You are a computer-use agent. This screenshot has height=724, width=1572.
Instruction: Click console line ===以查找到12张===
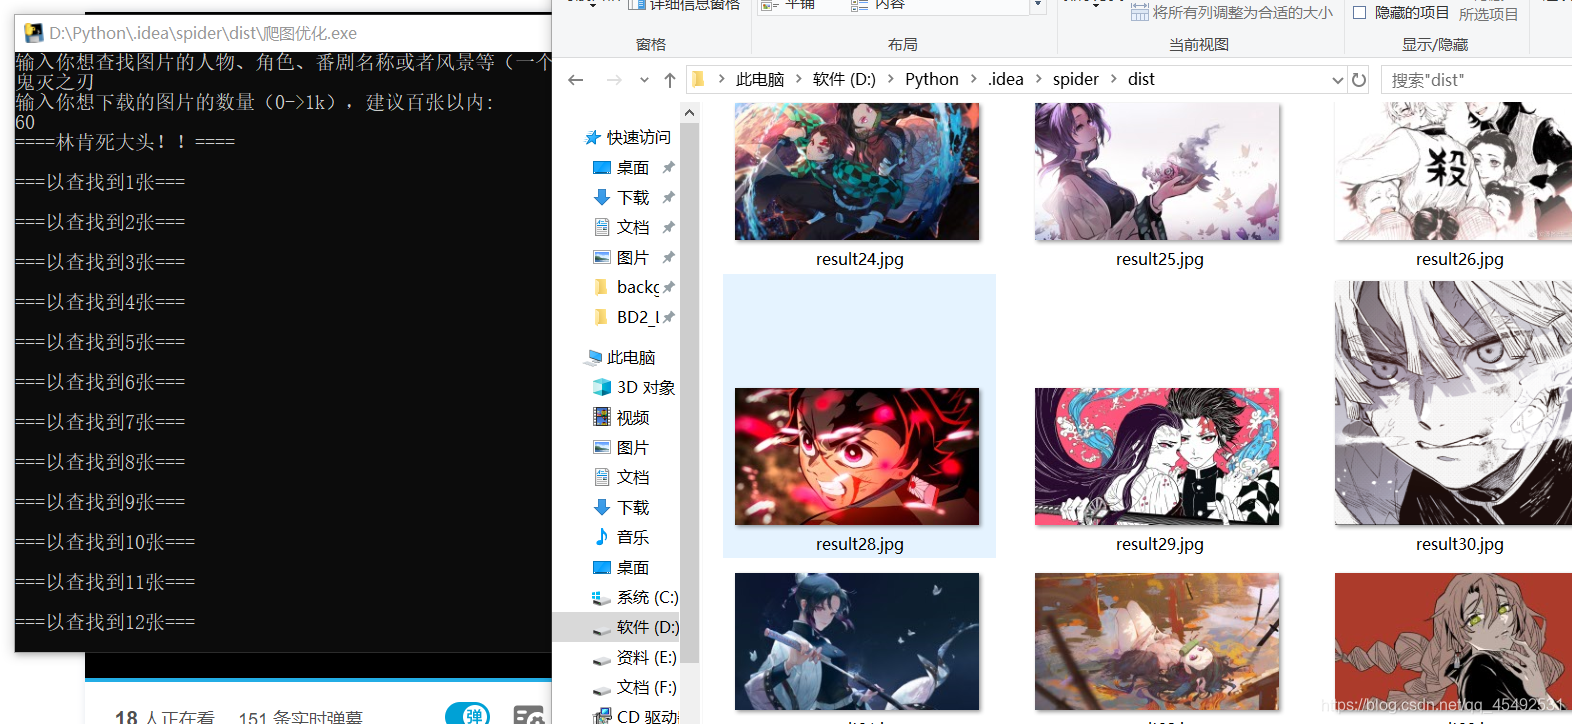105,622
